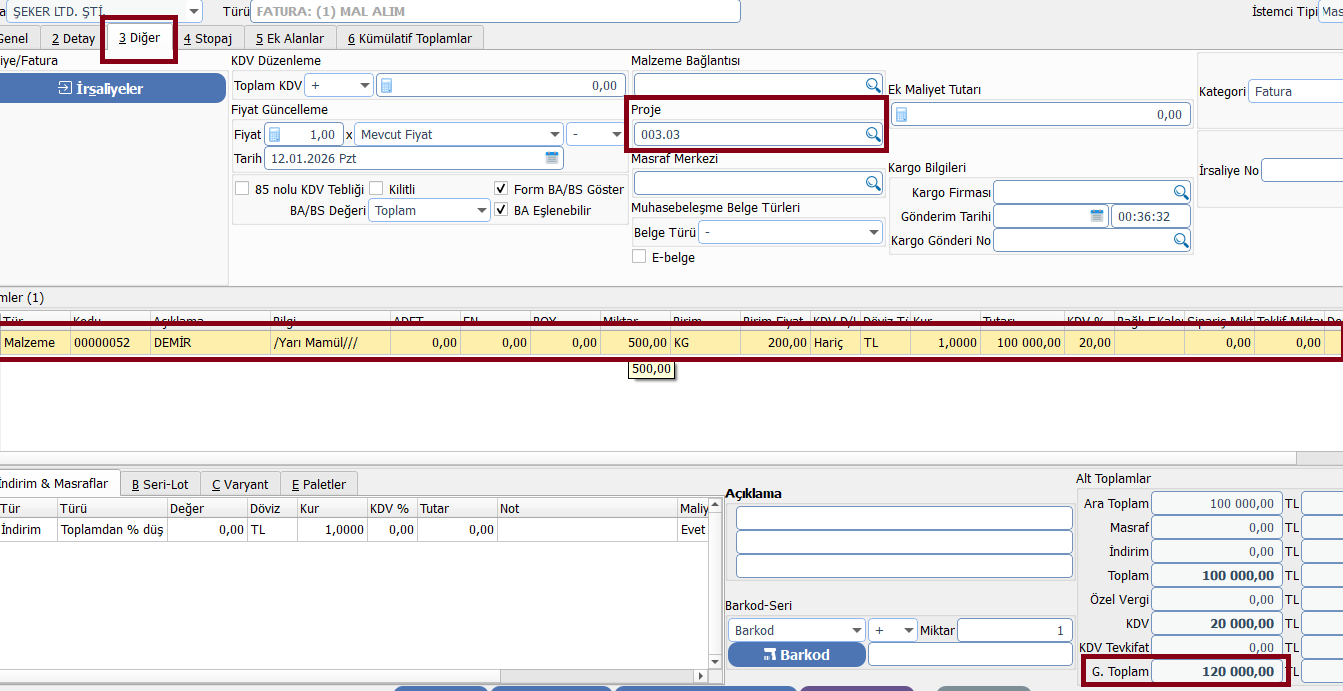Open Kargo Firması lookup magnifier
Viewport: 1343px width, 691px height.
pos(1181,192)
